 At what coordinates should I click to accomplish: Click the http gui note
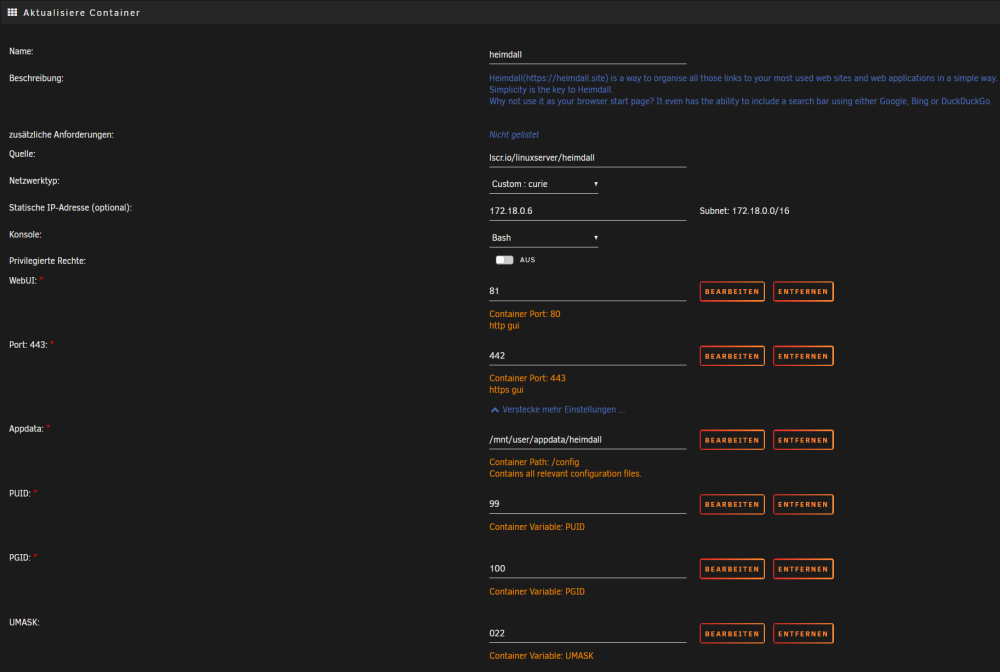[x=504, y=325]
